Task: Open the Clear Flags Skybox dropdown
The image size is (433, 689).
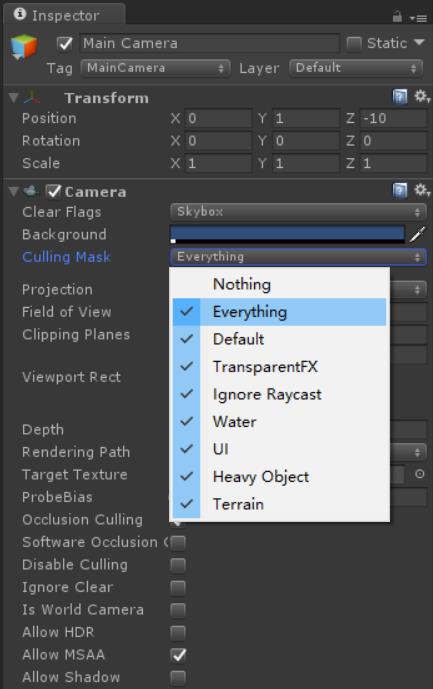Action: pyautogui.click(x=298, y=212)
